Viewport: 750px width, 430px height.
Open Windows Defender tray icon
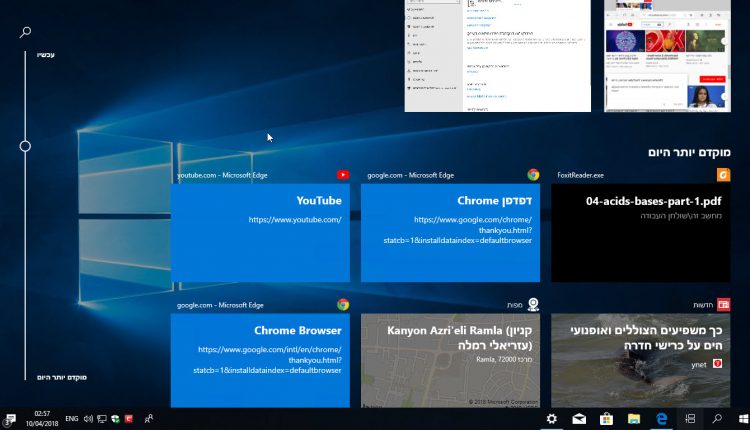[115, 419]
